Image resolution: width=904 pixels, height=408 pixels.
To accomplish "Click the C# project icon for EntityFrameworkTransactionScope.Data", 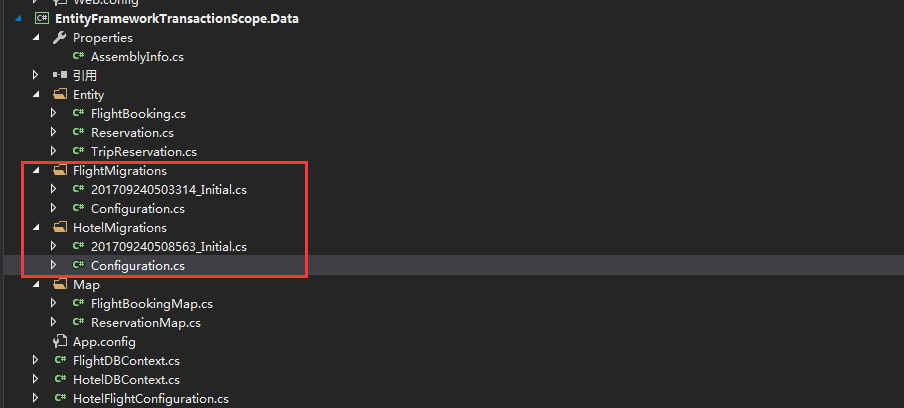I will (42, 18).
